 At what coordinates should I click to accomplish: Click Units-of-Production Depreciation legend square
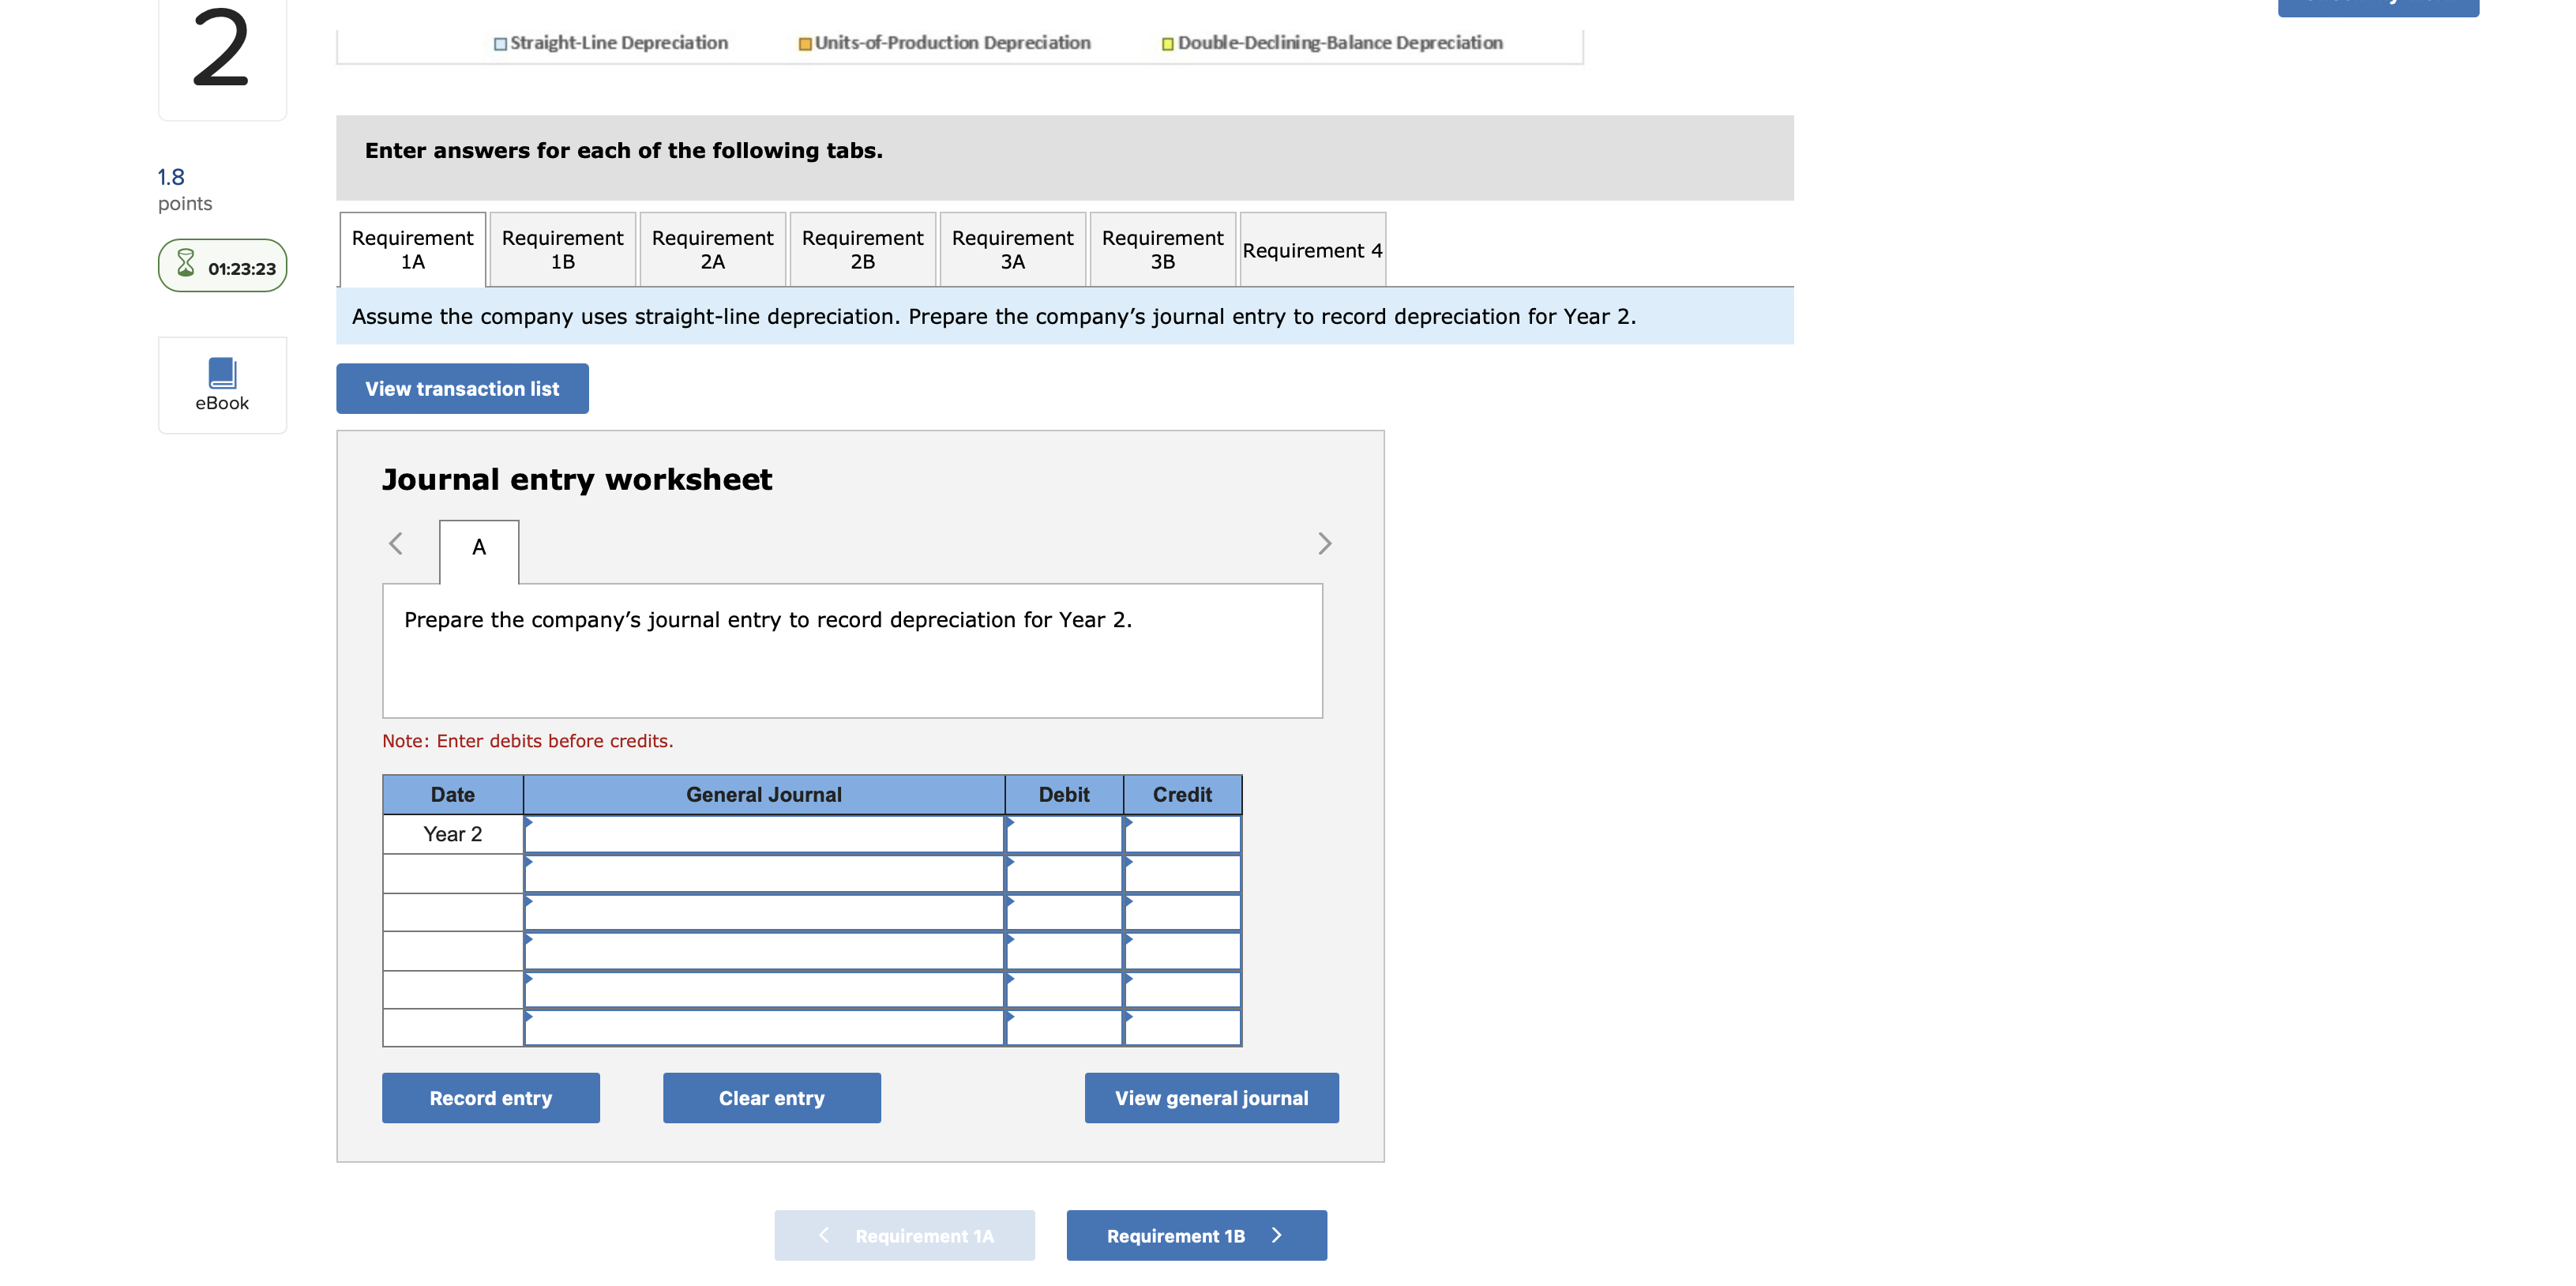click(805, 44)
